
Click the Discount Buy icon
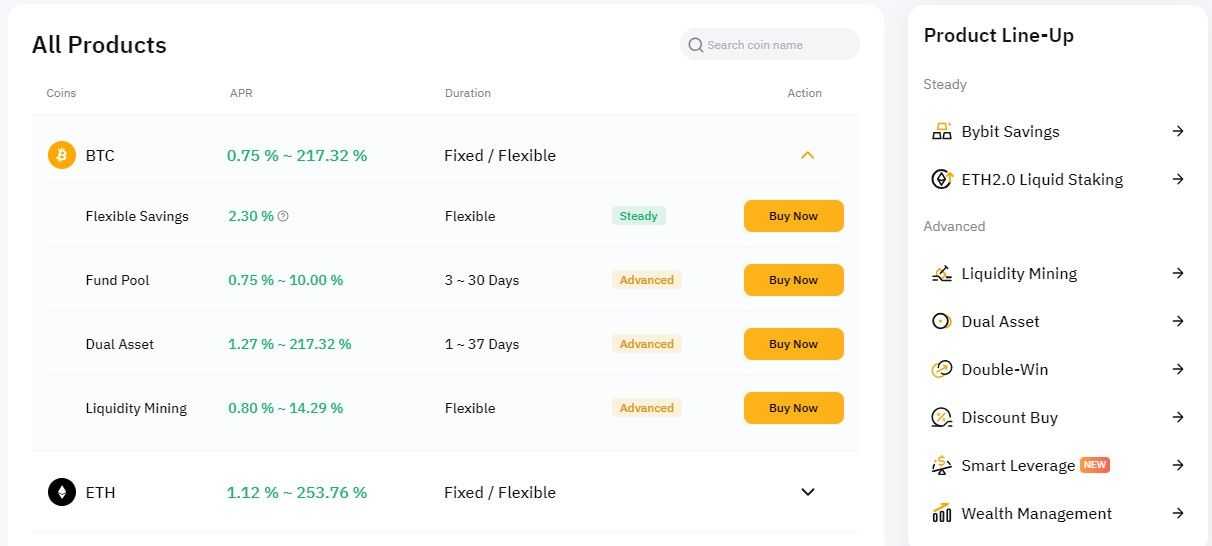point(941,417)
